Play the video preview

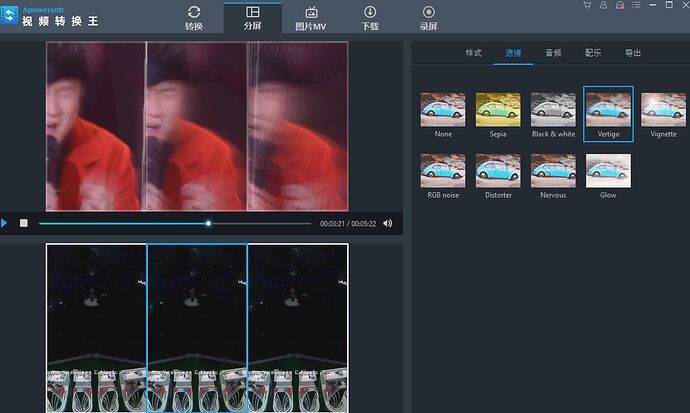point(5,223)
